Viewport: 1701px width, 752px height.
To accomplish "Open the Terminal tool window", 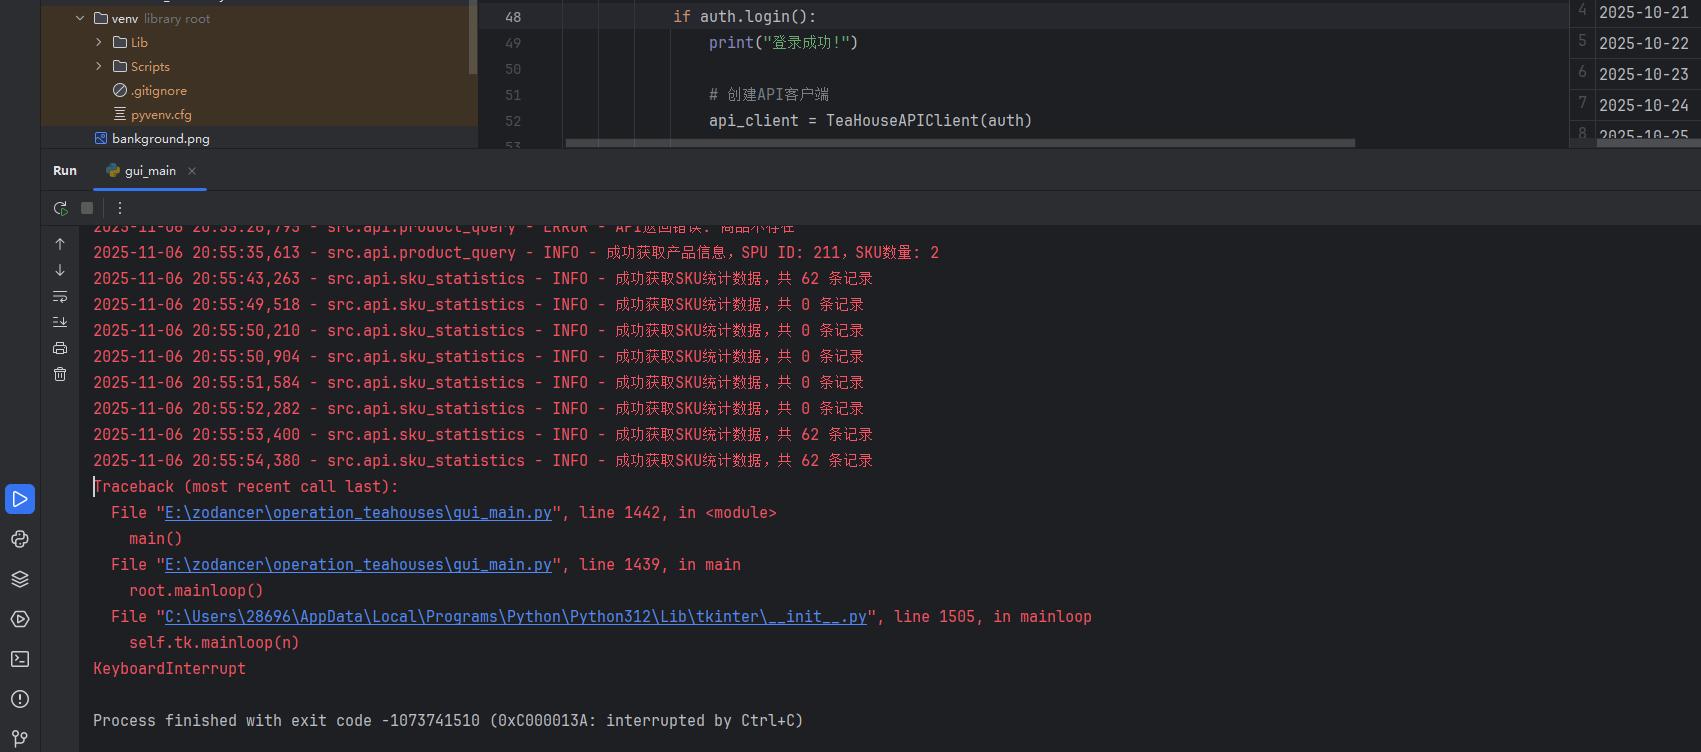I will [20, 659].
